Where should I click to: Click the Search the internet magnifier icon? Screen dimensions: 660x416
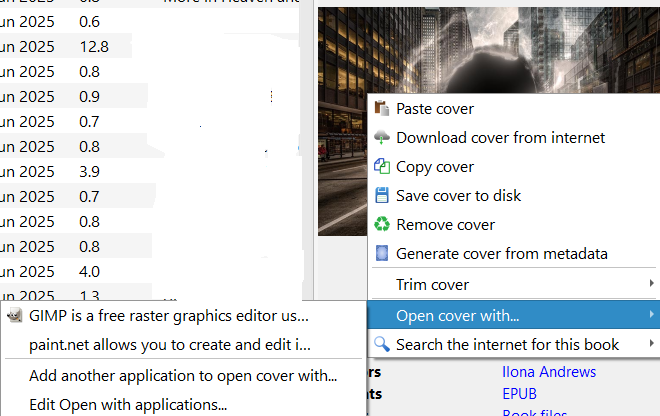pos(382,345)
